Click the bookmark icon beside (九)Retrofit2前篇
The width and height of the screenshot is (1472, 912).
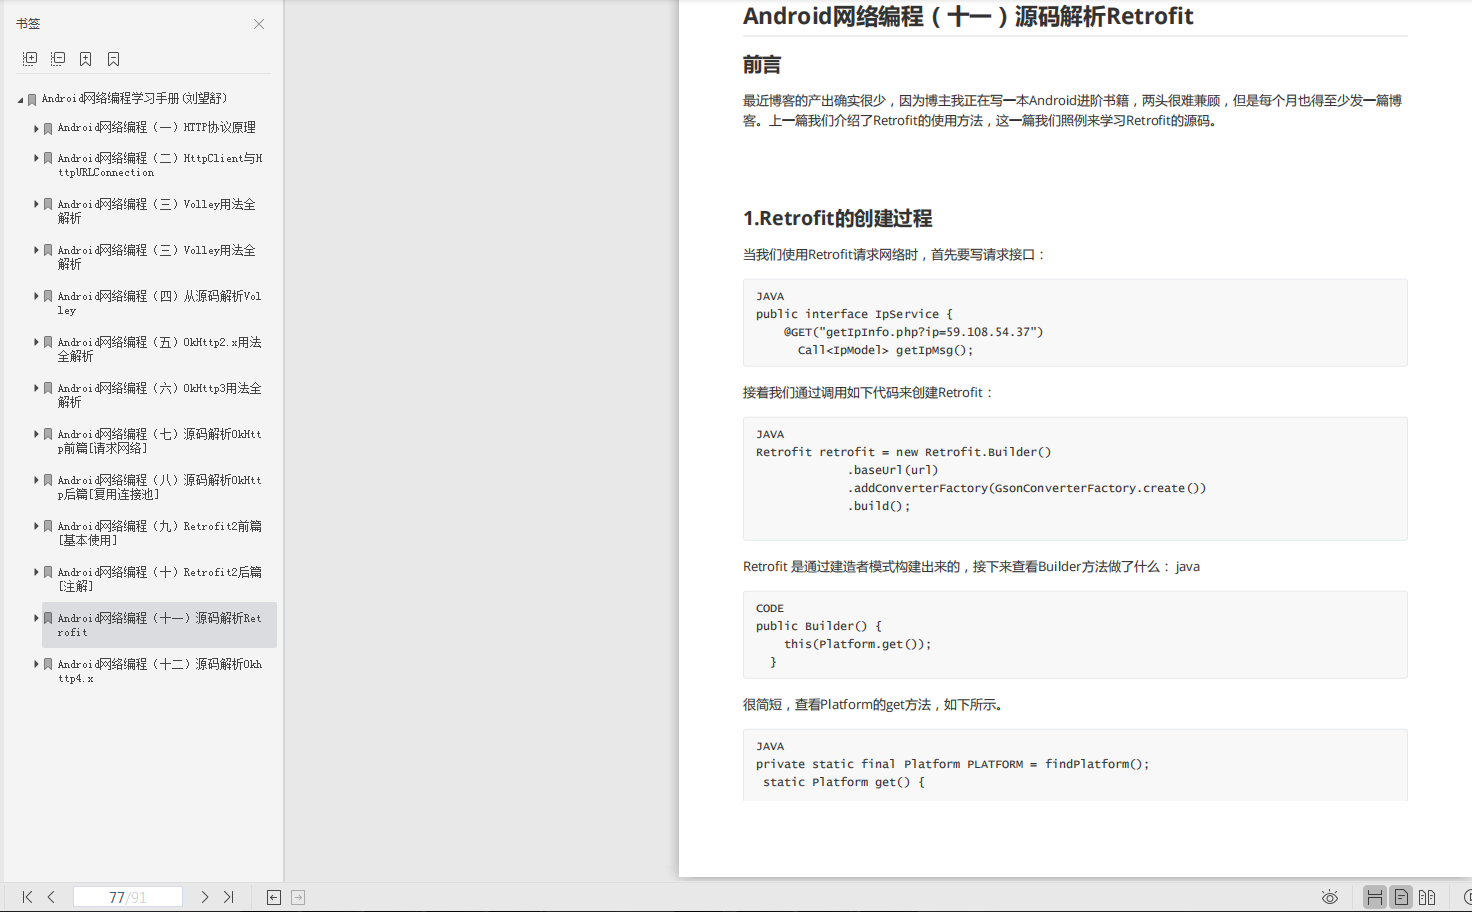point(48,526)
